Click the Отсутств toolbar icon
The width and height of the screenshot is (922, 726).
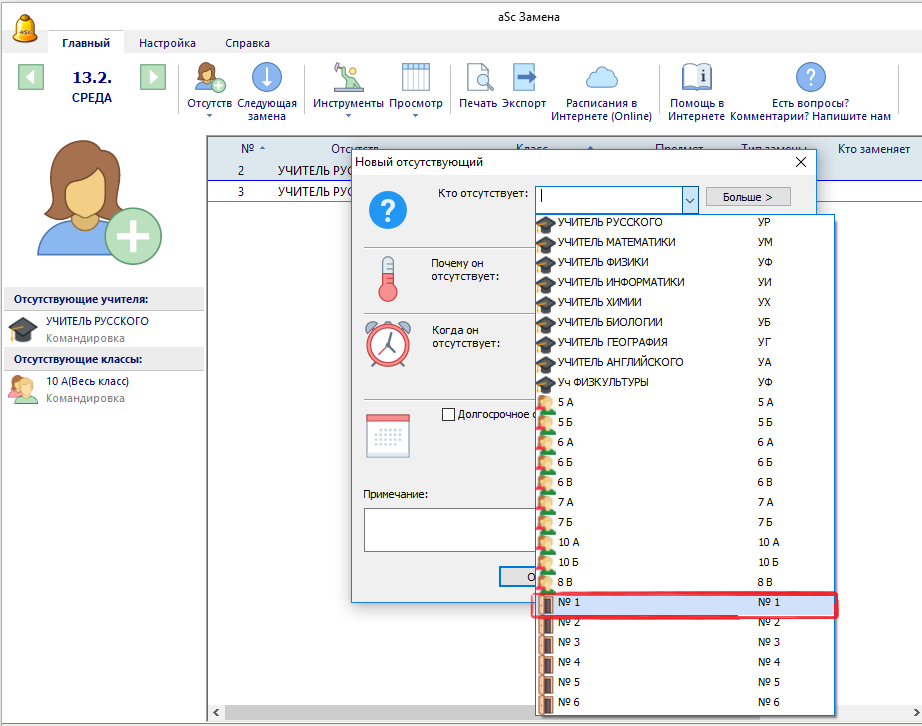tap(209, 78)
